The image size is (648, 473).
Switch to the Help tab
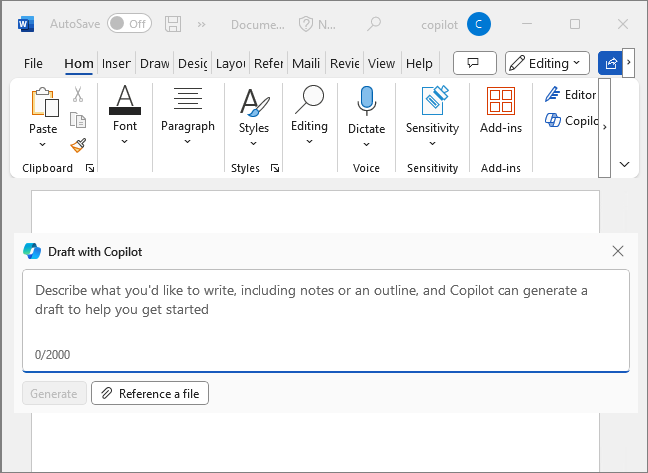click(419, 64)
